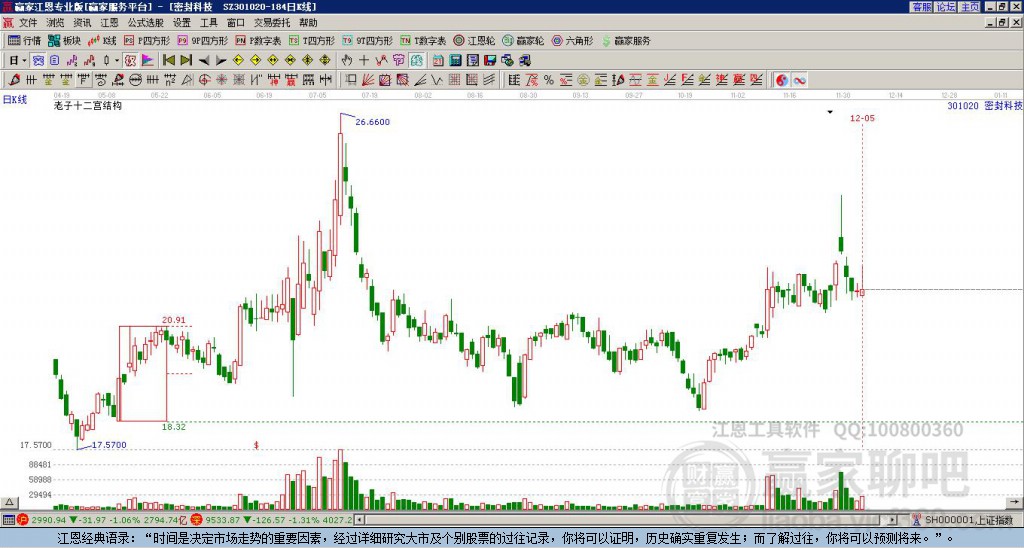Click the 节 solar term icon
Screen dimensions: 1024x548
tap(398, 60)
